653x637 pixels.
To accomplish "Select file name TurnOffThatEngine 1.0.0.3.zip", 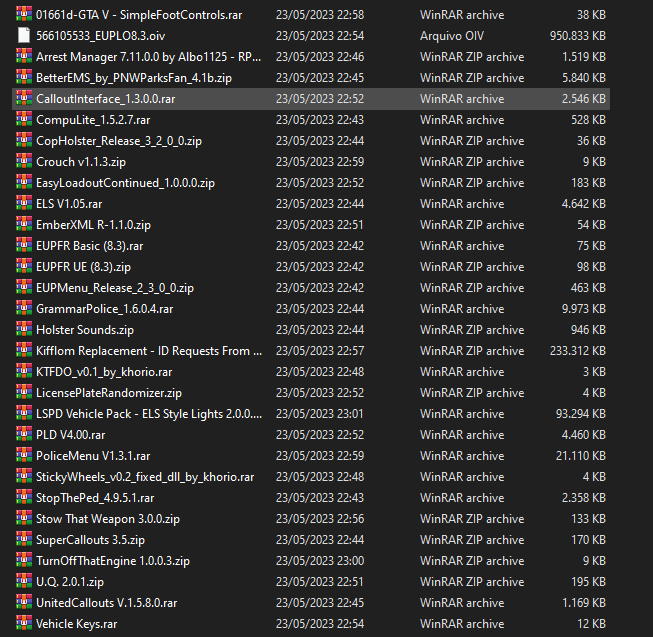I will [113, 561].
